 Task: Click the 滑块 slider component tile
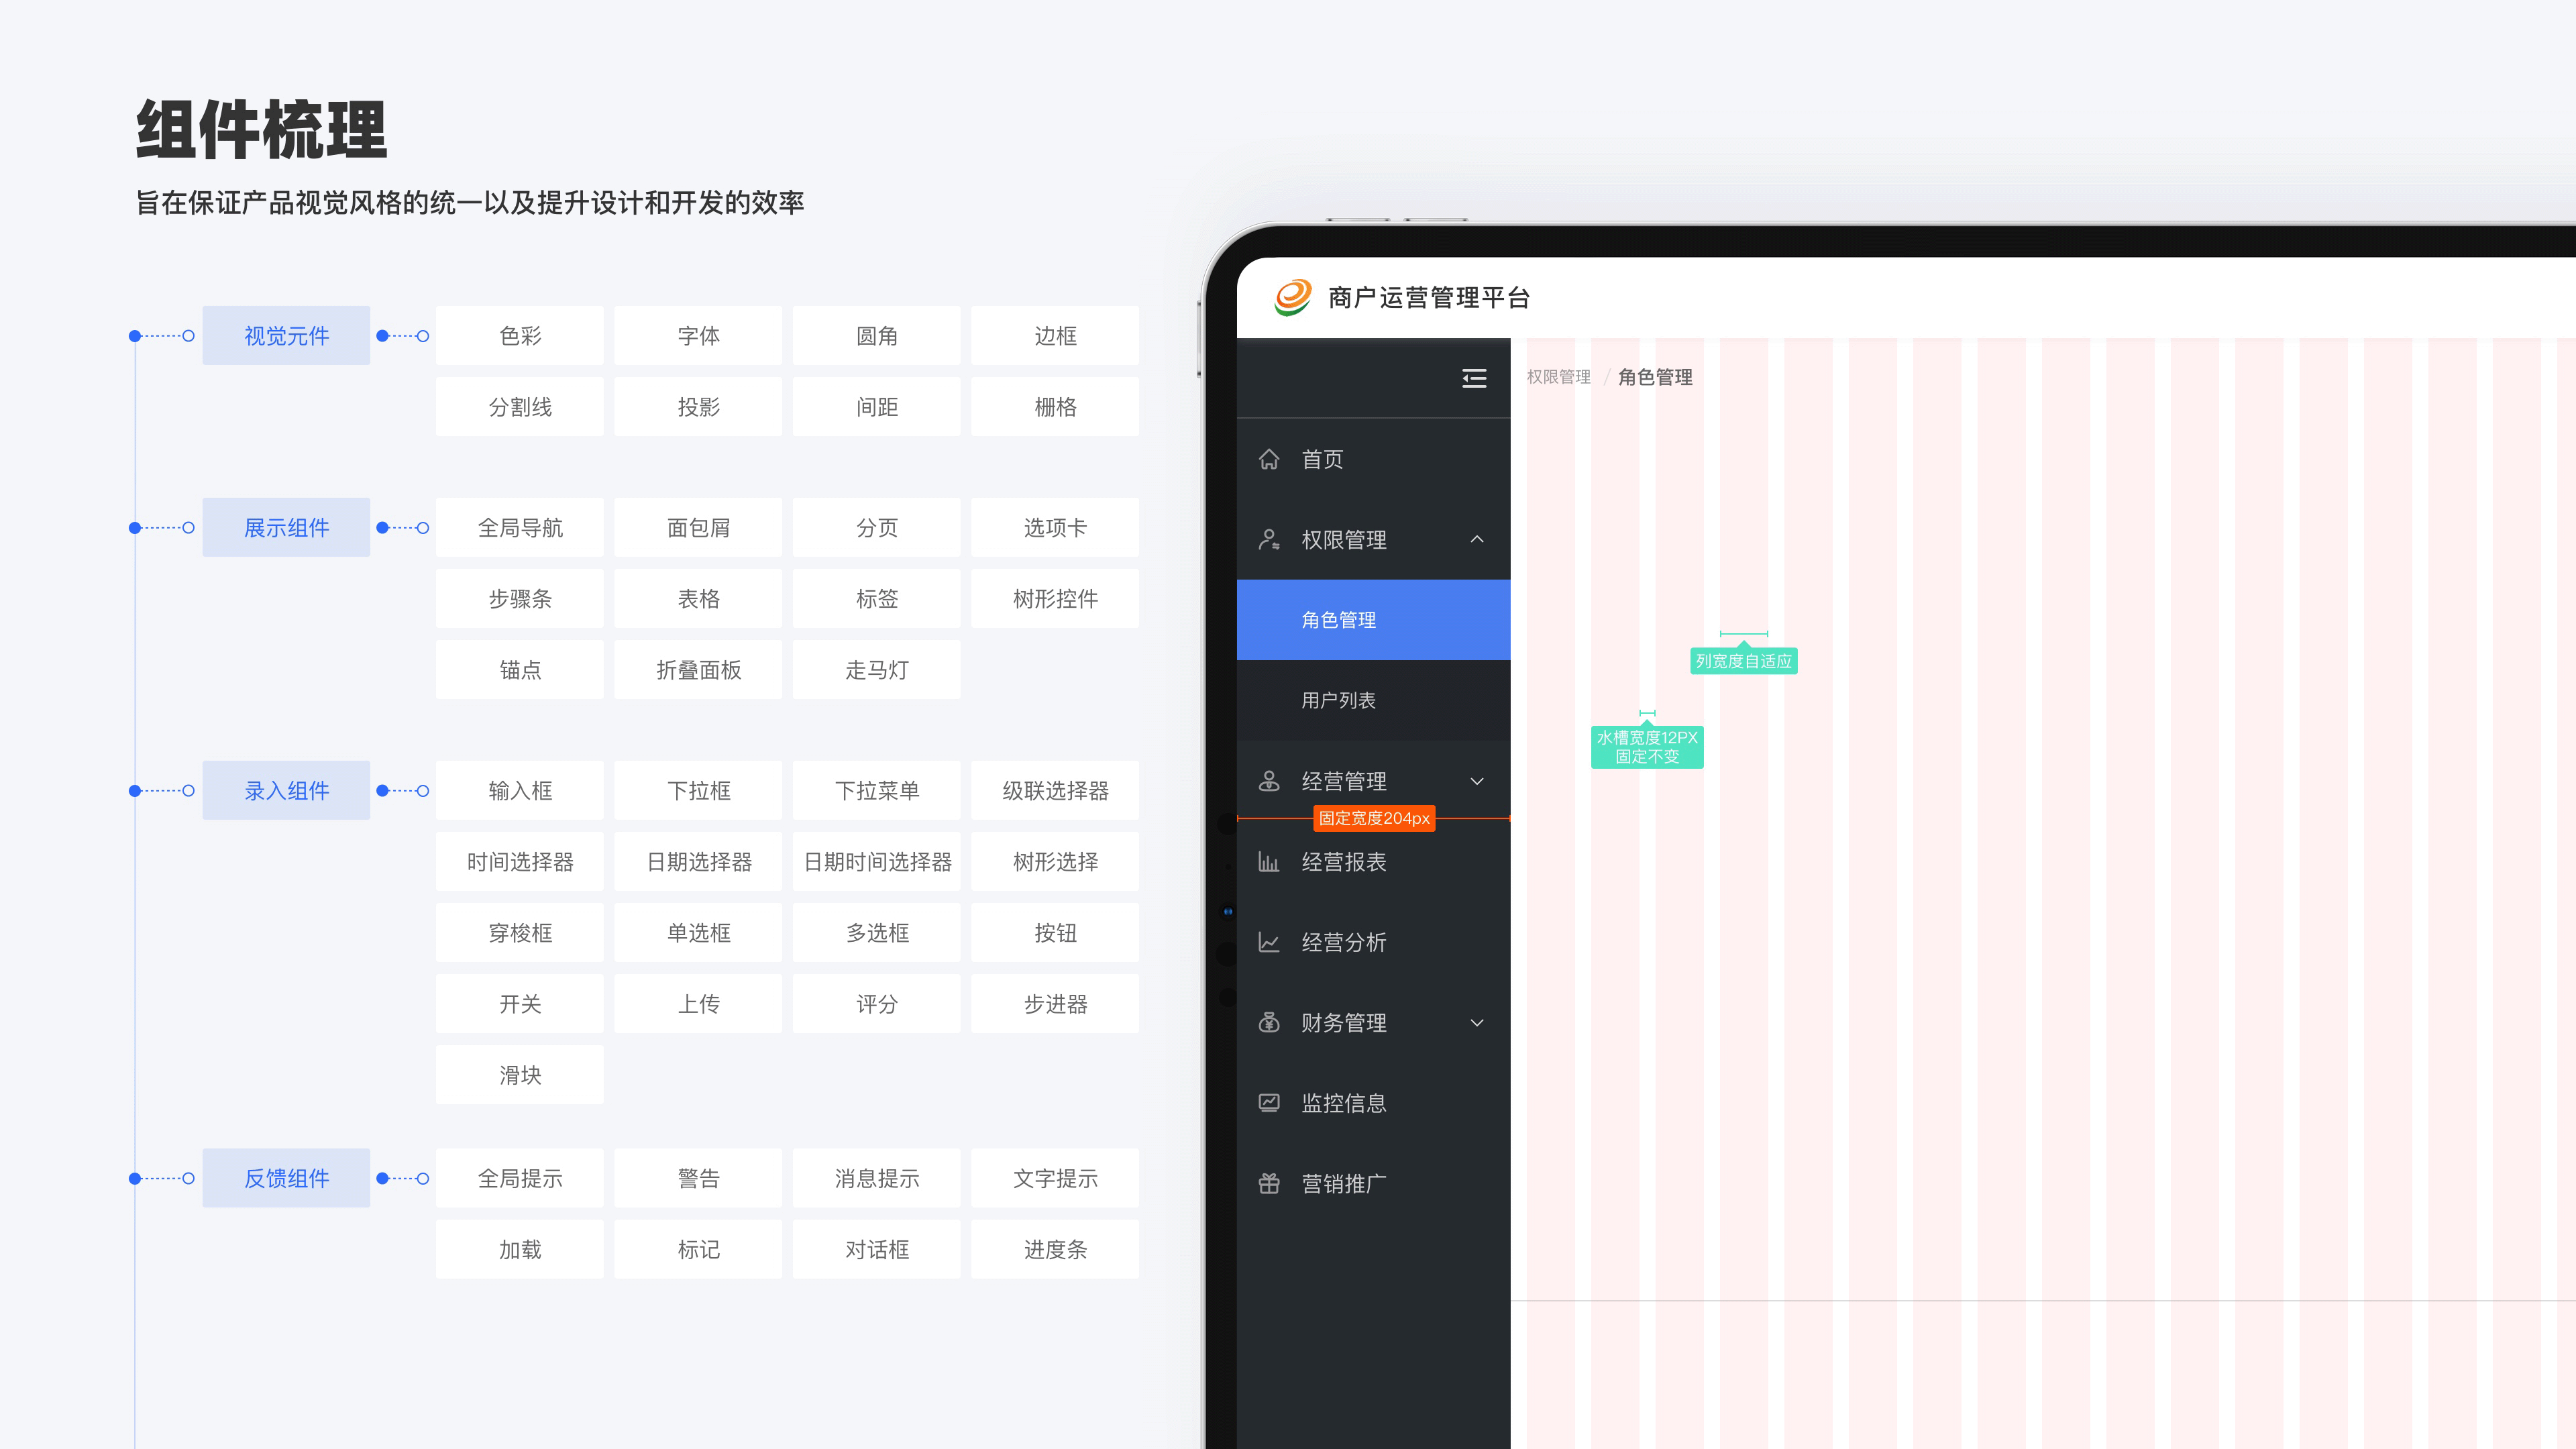520,1075
